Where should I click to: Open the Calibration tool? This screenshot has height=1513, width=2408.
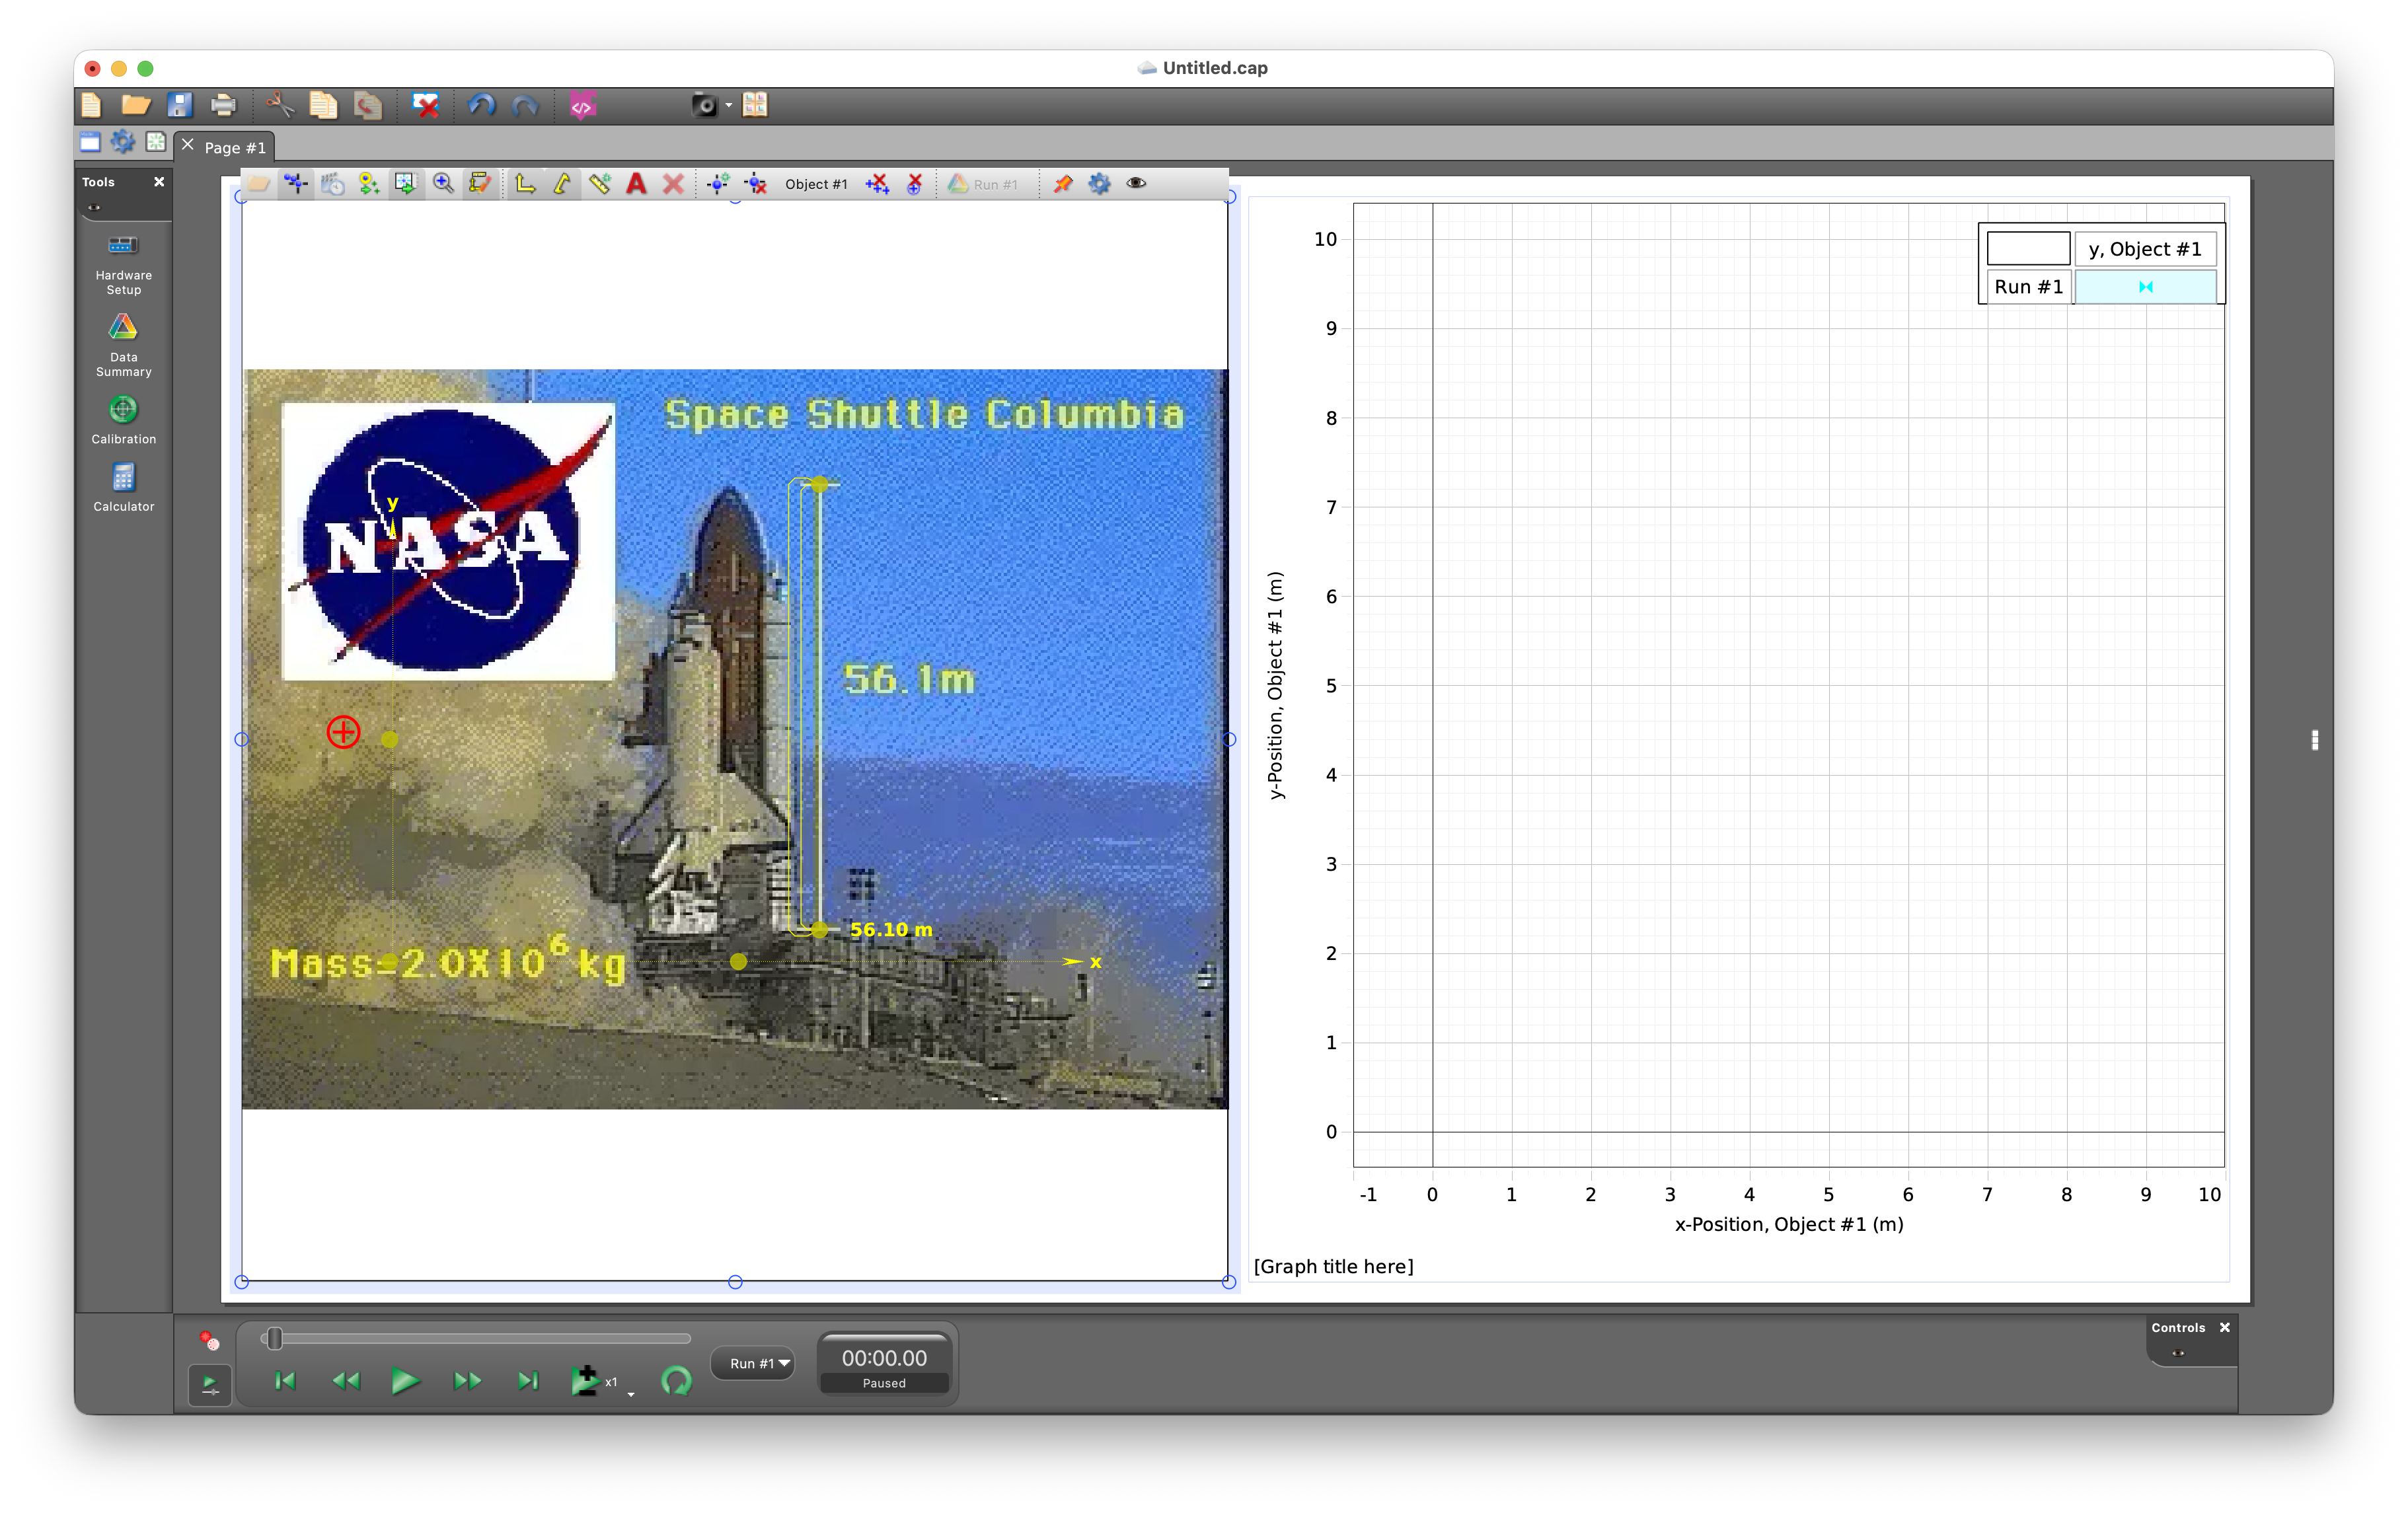pos(123,420)
